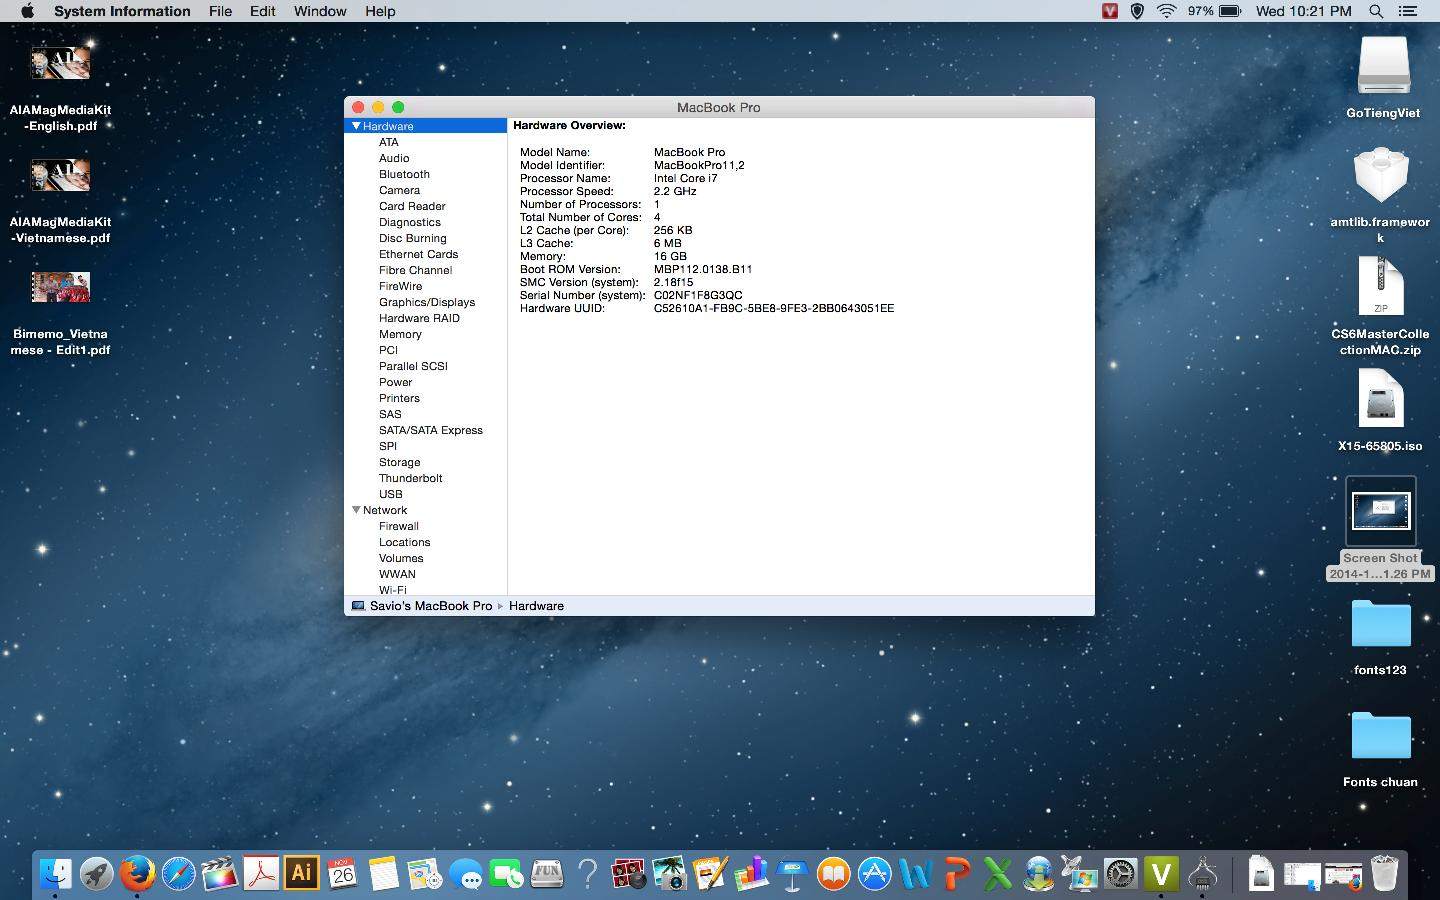Collapse the Hardware disclosure triangle

(355, 126)
